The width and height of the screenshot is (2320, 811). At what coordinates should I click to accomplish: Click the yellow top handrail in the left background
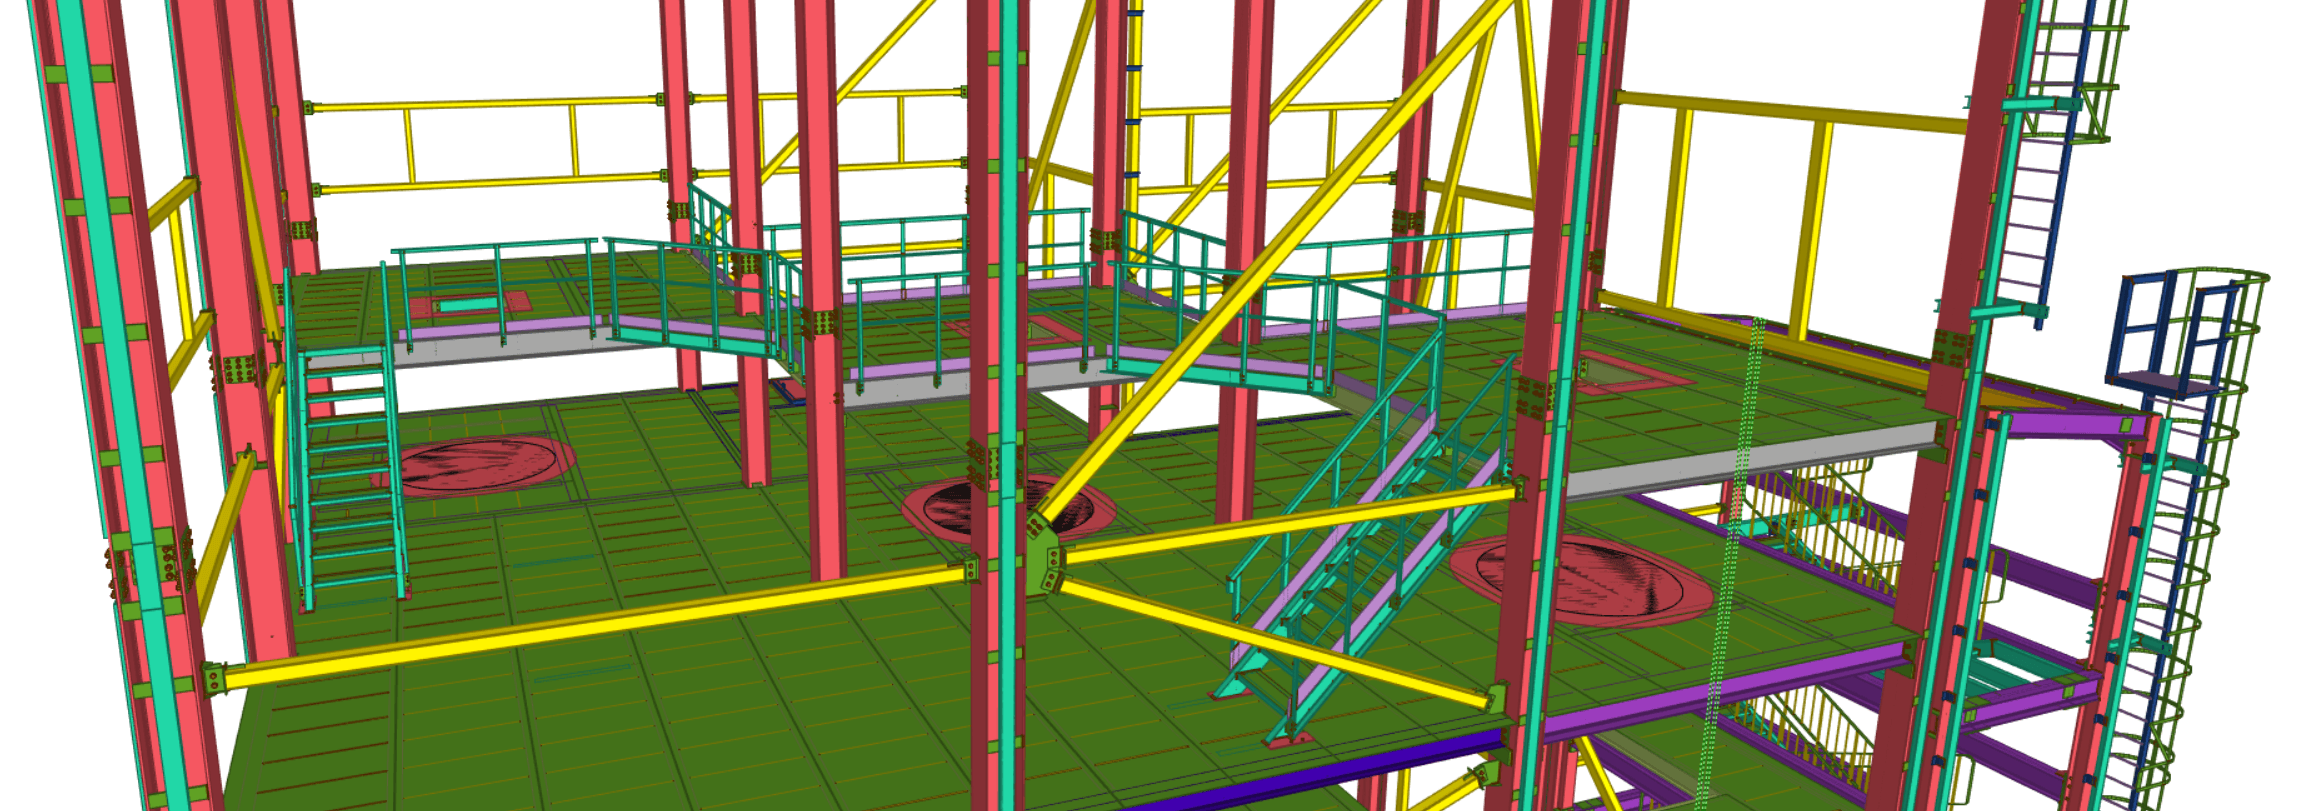480,102
